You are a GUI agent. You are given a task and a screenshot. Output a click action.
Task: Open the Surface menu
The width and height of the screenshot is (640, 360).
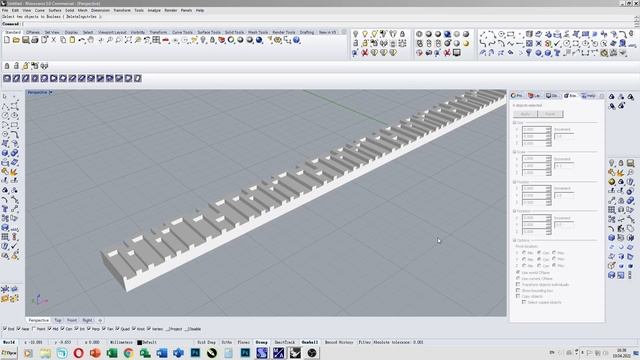point(55,10)
